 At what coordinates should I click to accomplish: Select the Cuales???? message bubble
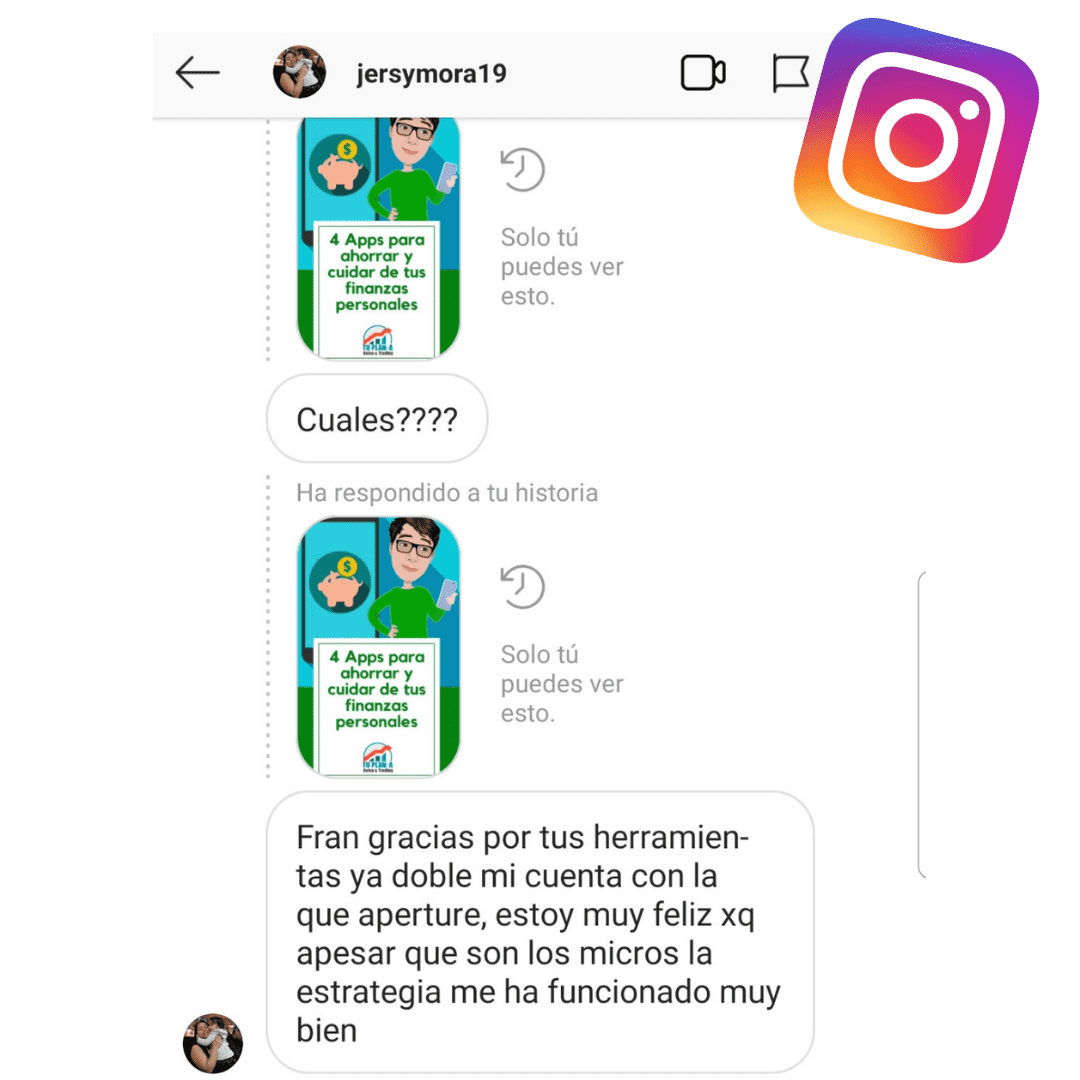pos(377,419)
